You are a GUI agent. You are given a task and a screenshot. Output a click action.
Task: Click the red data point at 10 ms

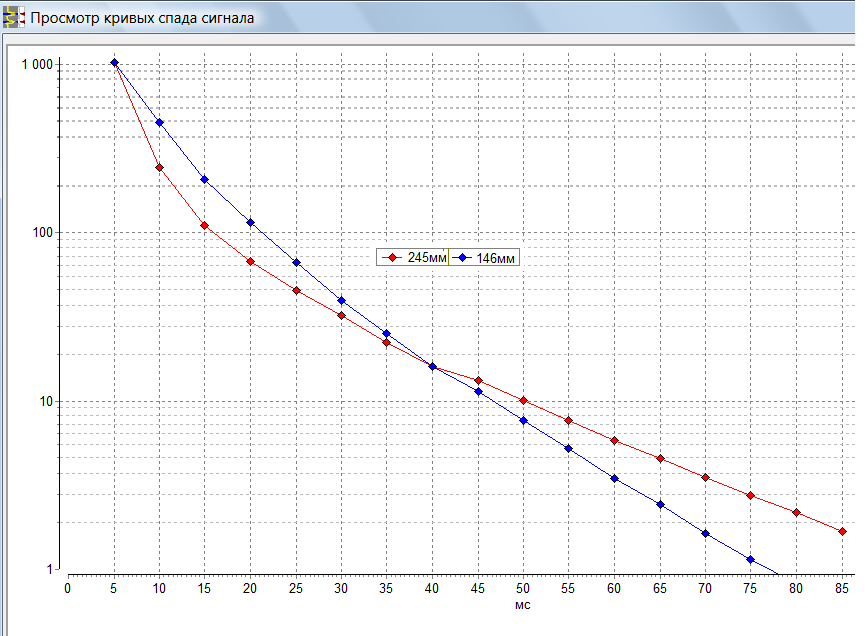click(x=160, y=167)
